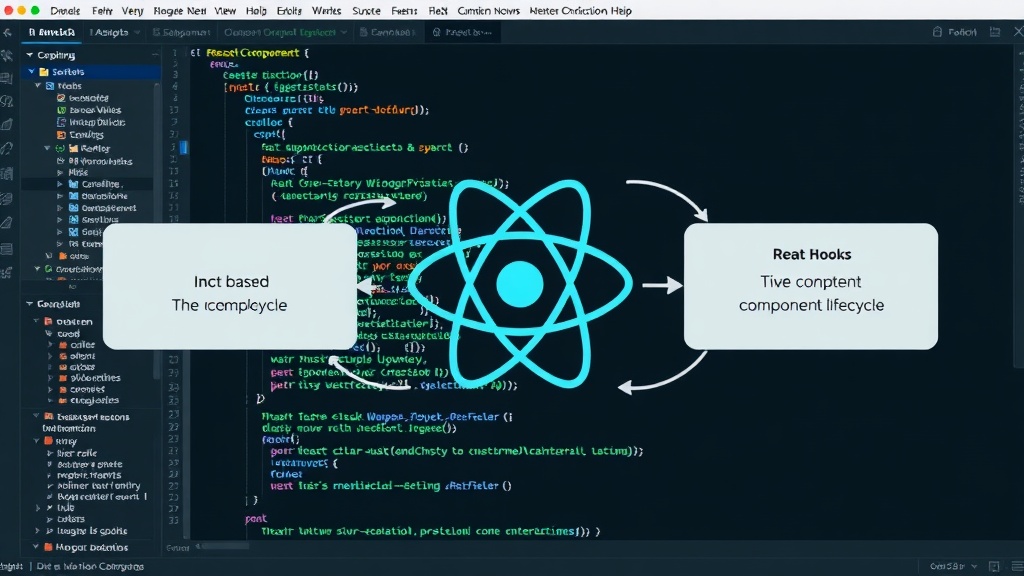Click the Reat Hooks card

[811, 286]
